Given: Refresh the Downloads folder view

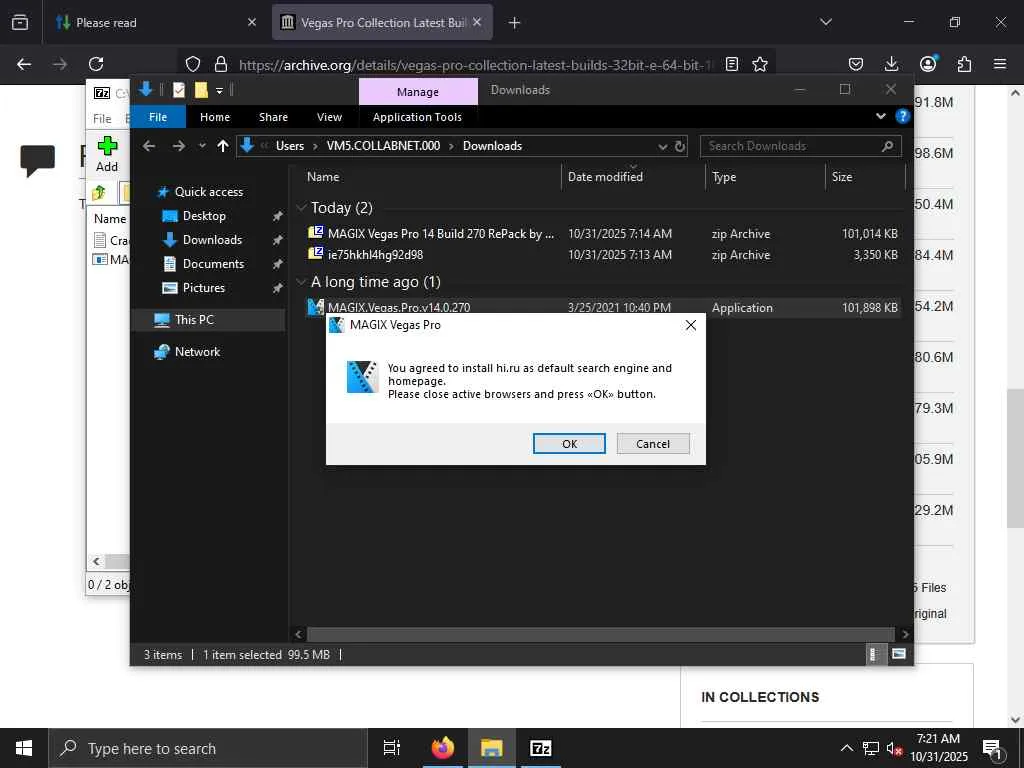Looking at the screenshot, I should (680, 146).
